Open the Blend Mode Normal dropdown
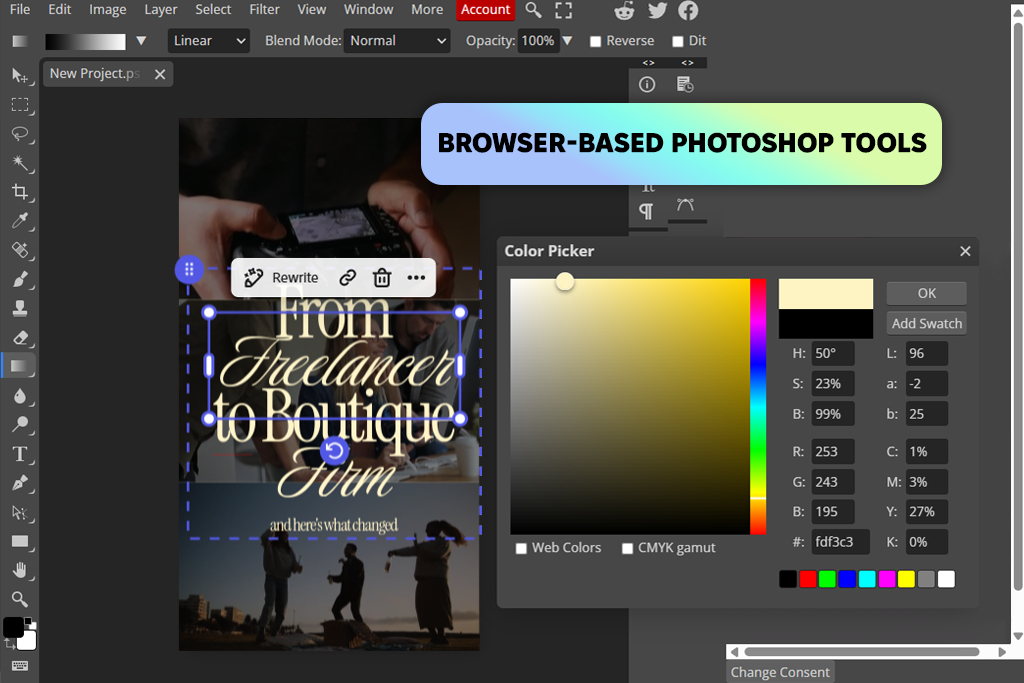 coord(397,40)
